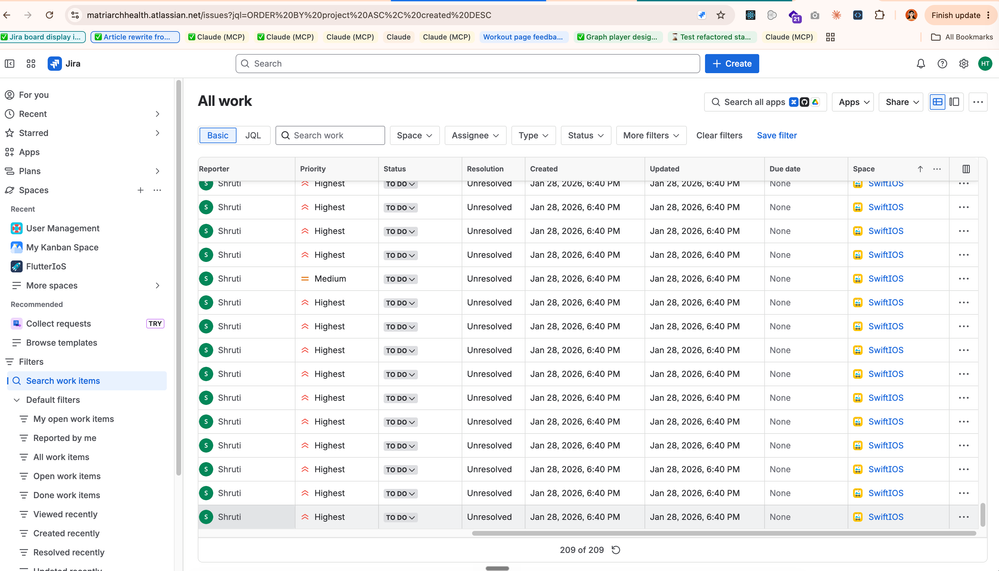Open HT profile avatar menu
999x571 pixels.
tap(985, 64)
